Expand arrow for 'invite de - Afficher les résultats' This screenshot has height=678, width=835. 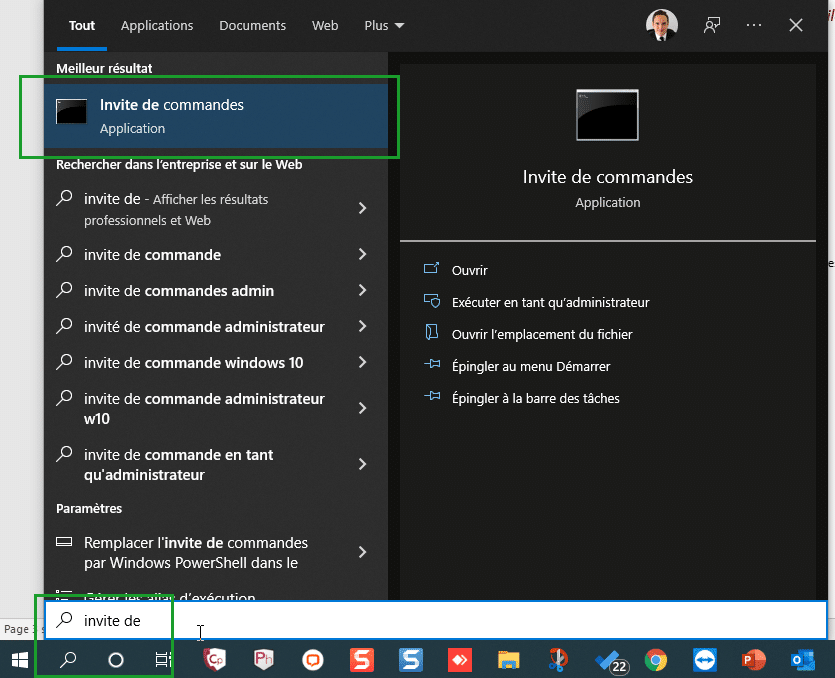363,208
